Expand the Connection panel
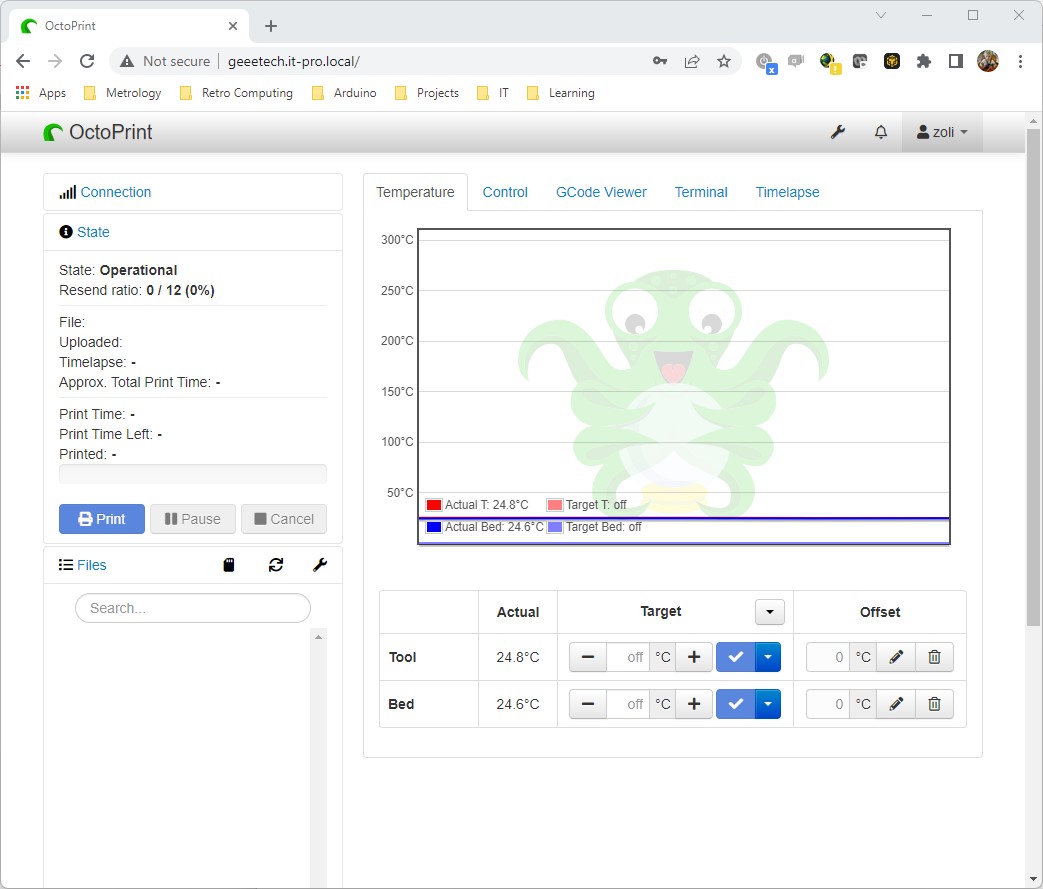Image resolution: width=1043 pixels, height=889 pixels. click(x=116, y=192)
